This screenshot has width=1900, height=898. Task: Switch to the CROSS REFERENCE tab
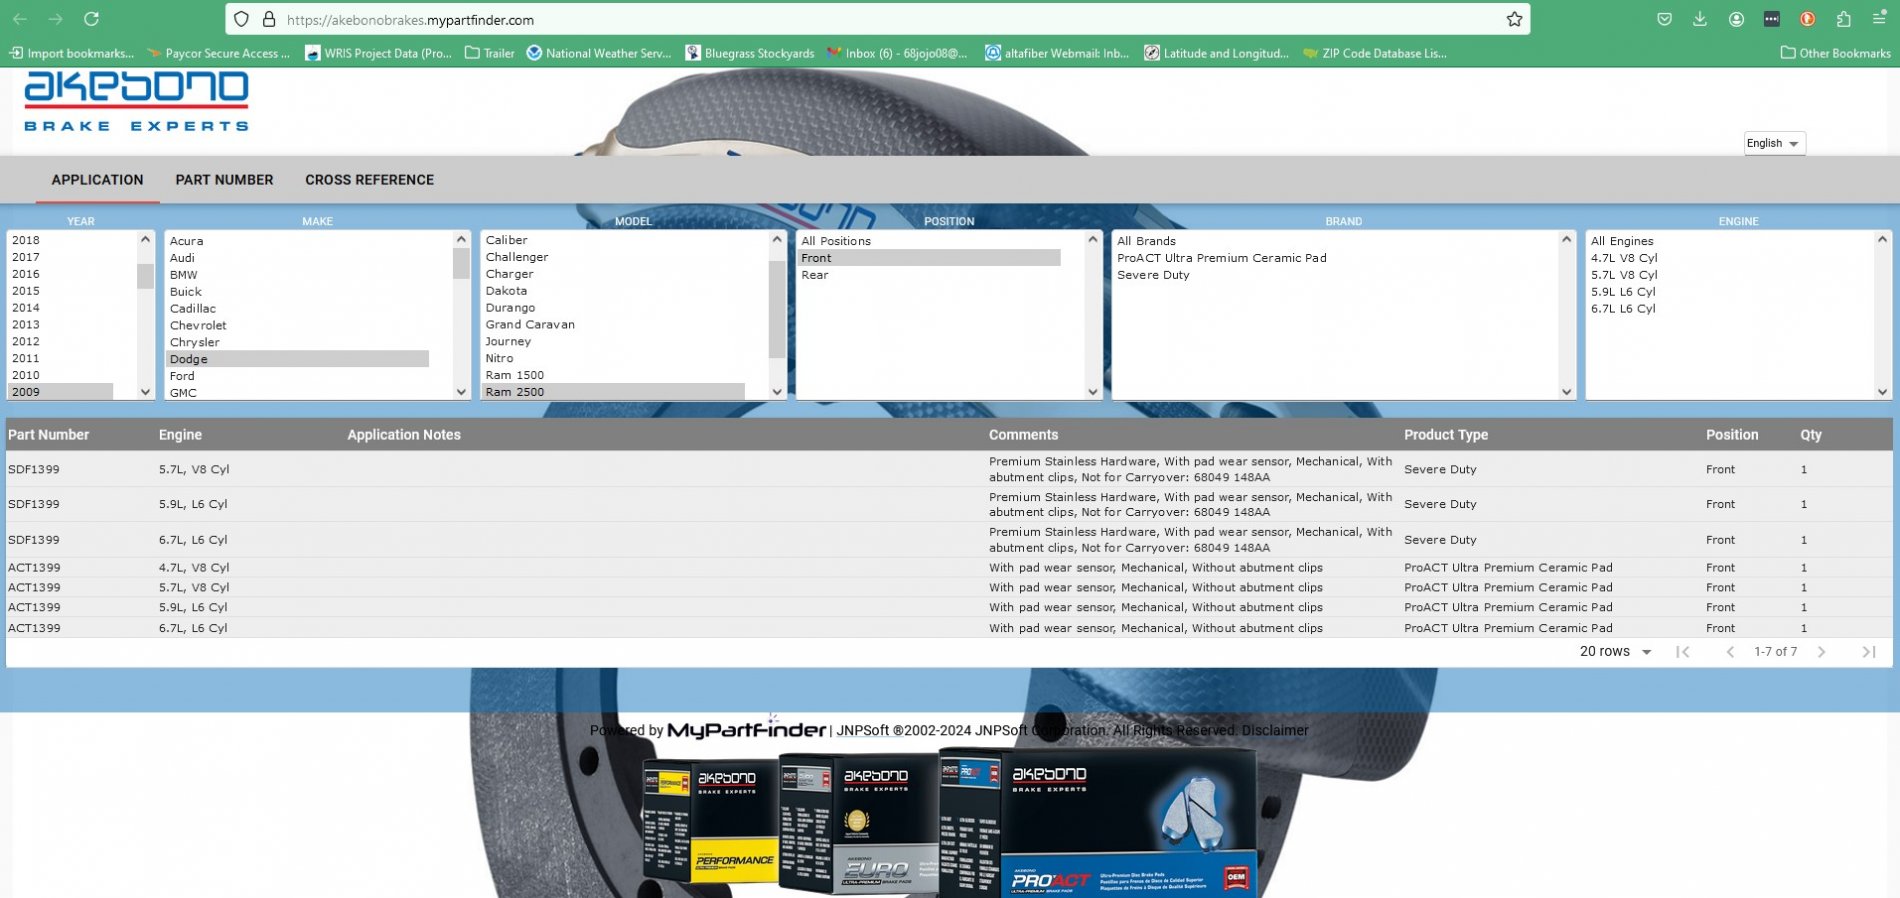pyautogui.click(x=369, y=180)
